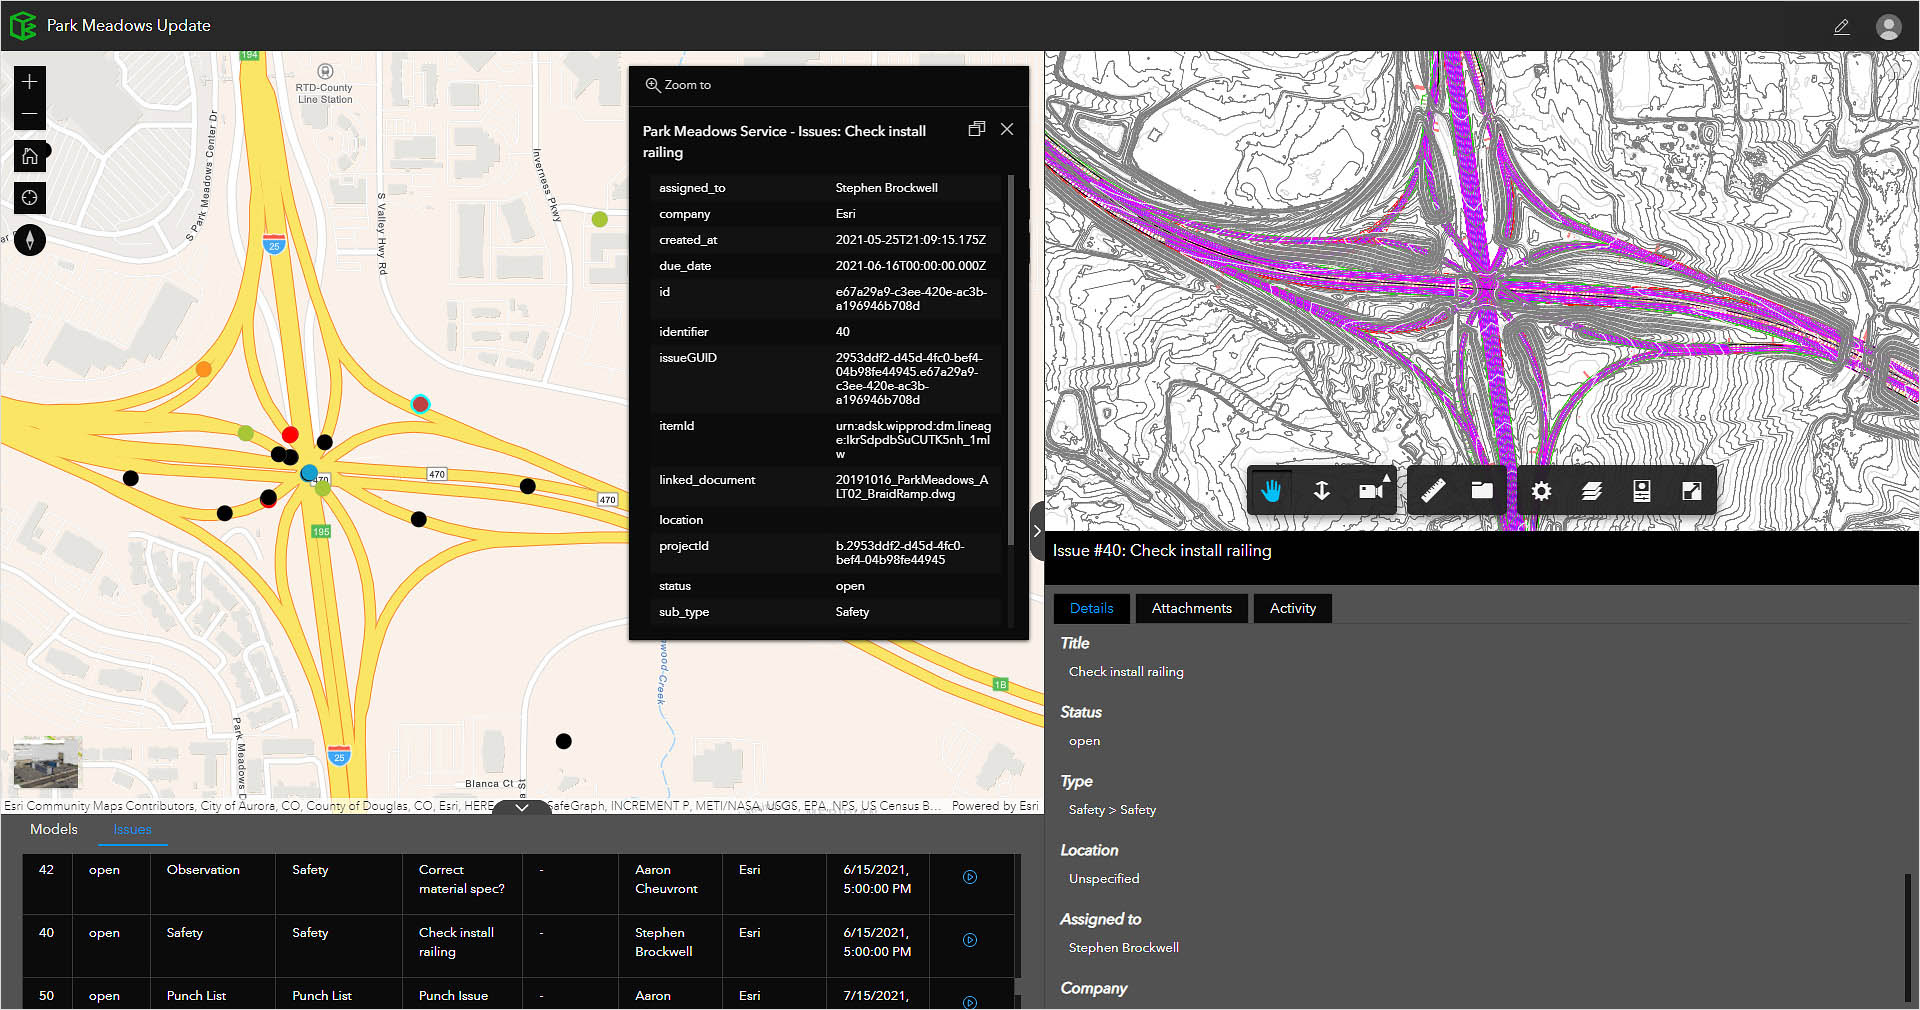Switch to the Models tab

(x=54, y=829)
